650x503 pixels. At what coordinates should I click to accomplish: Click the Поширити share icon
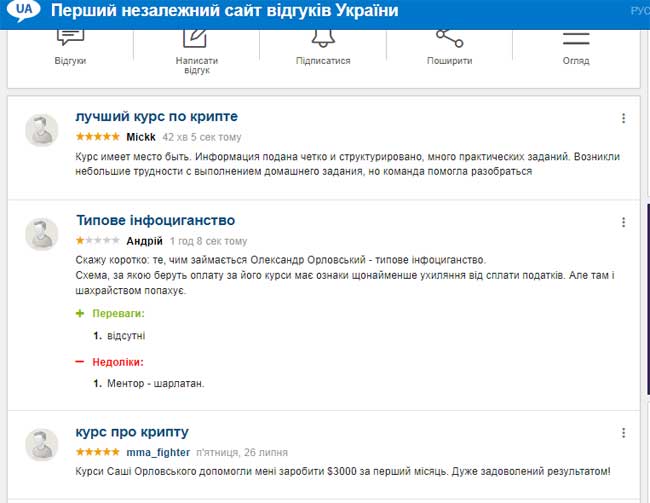(449, 38)
